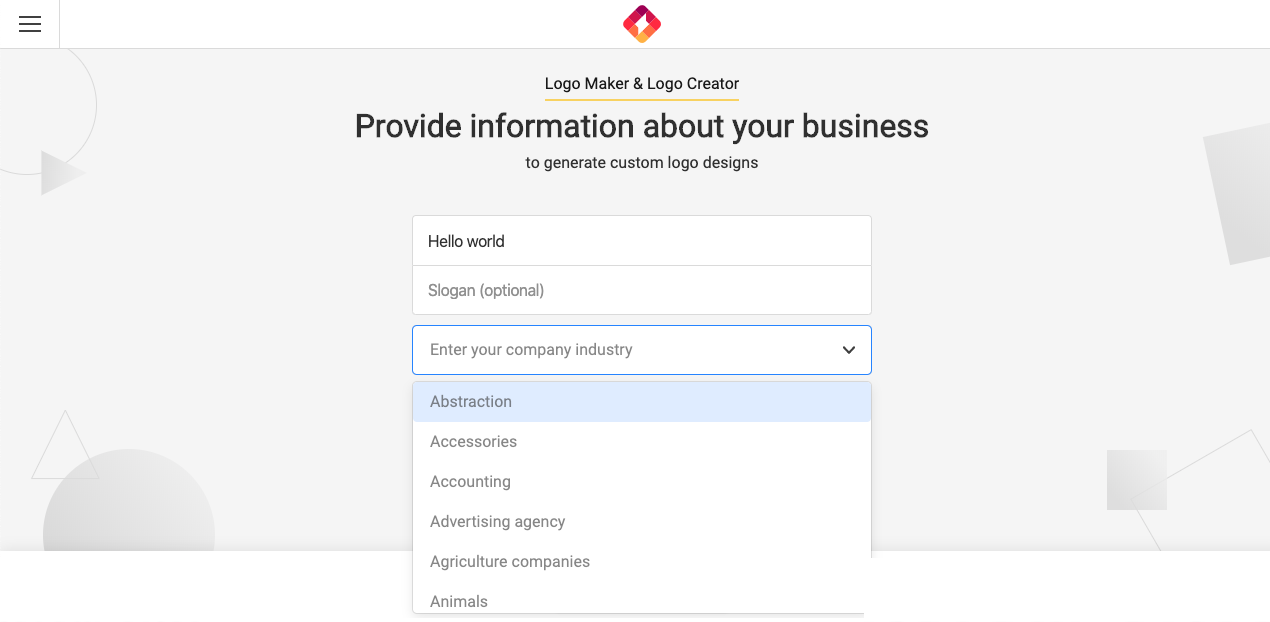Screen dimensions: 1270x622
Task: Select Abstraction from the industry list
Action: pos(642,402)
